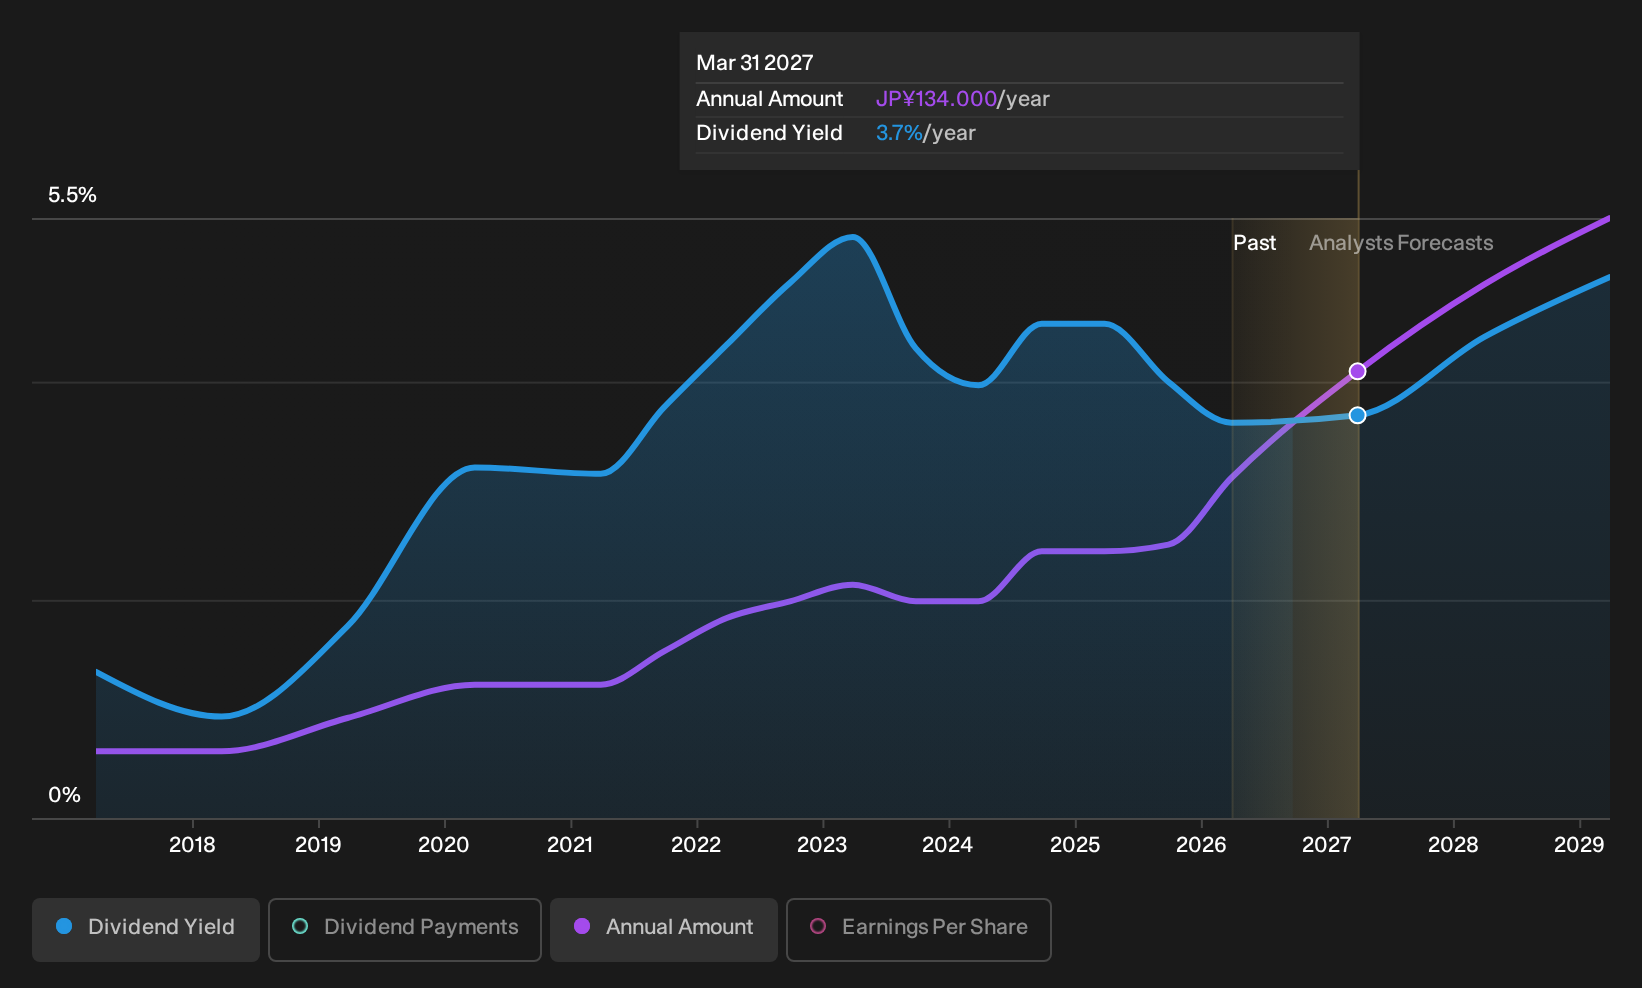
Task: Click the 3.7% dividend yield value
Action: (899, 133)
